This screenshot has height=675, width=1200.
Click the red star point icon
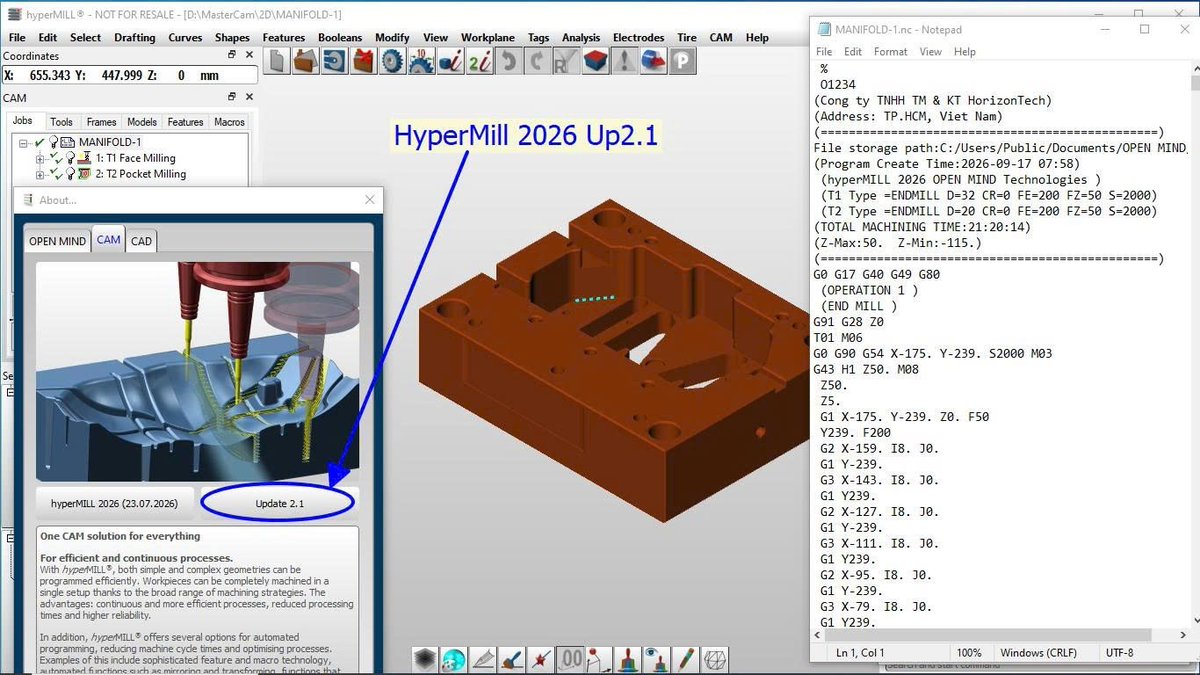coord(542,659)
